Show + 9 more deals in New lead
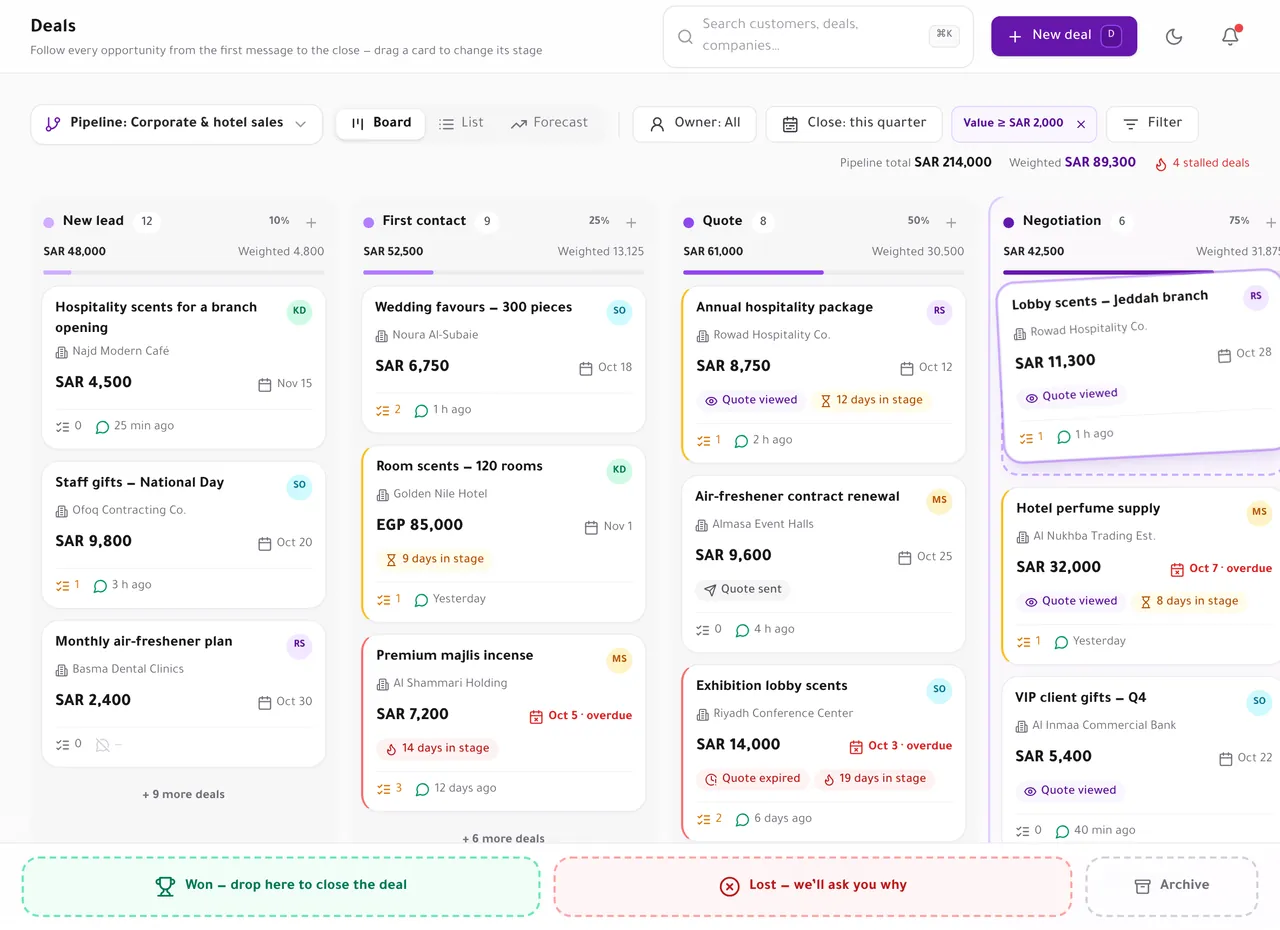1280x930 pixels. (184, 794)
